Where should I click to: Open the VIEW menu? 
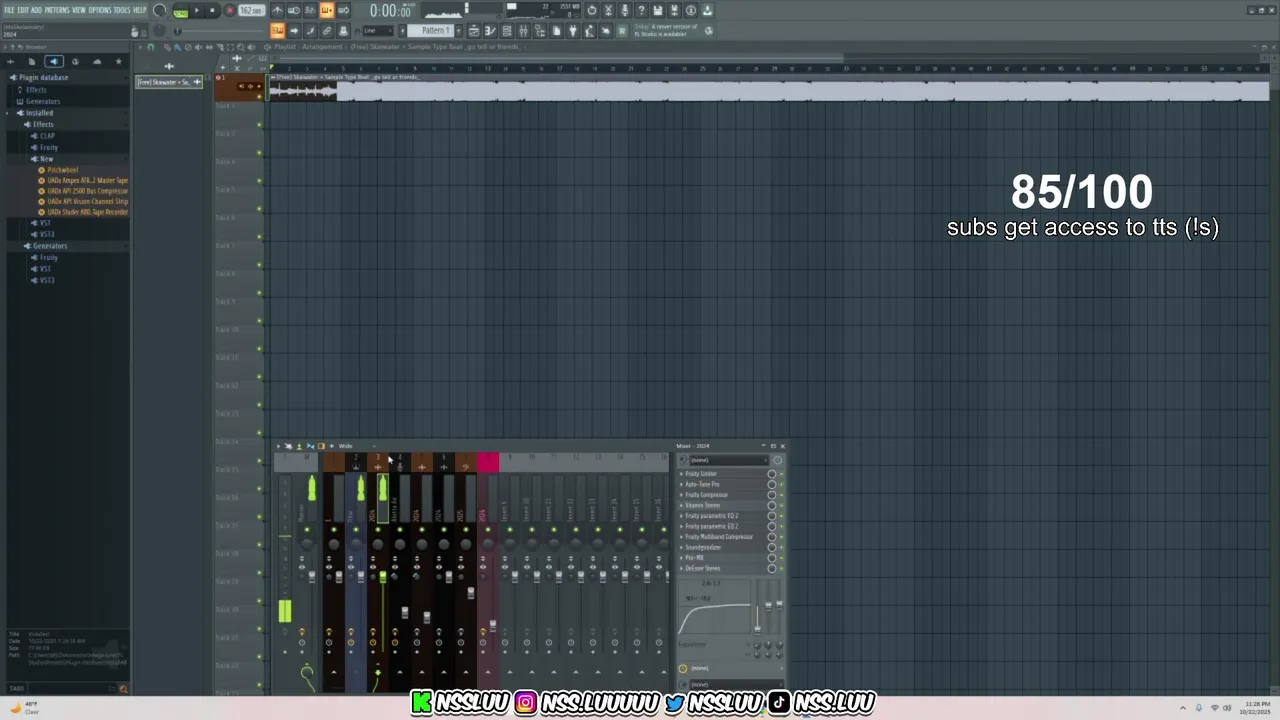pos(79,10)
